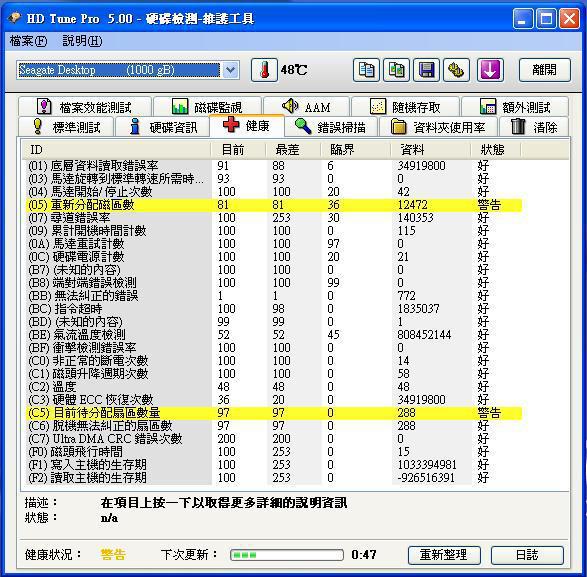Click the floppy disk save icon
This screenshot has height=577, width=587.
coord(426,70)
